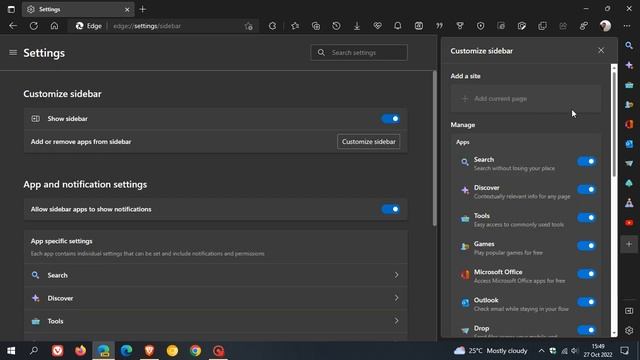Open Collections icon in toolbar
Image resolution: width=640 pixels, height=360 pixels.
click(x=316, y=26)
